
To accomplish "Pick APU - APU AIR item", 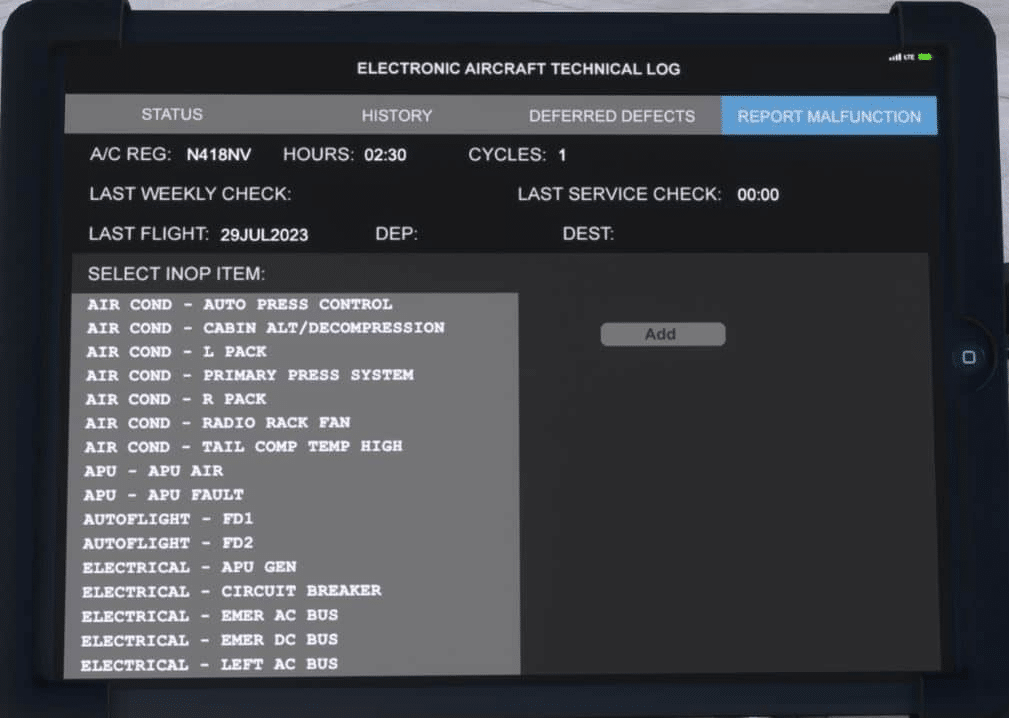I will (x=153, y=471).
